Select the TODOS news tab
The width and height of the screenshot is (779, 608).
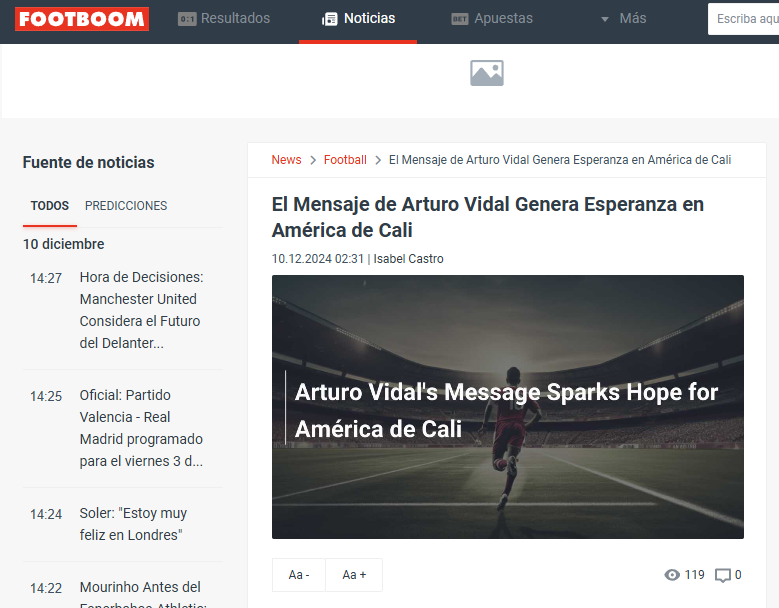tap(50, 206)
